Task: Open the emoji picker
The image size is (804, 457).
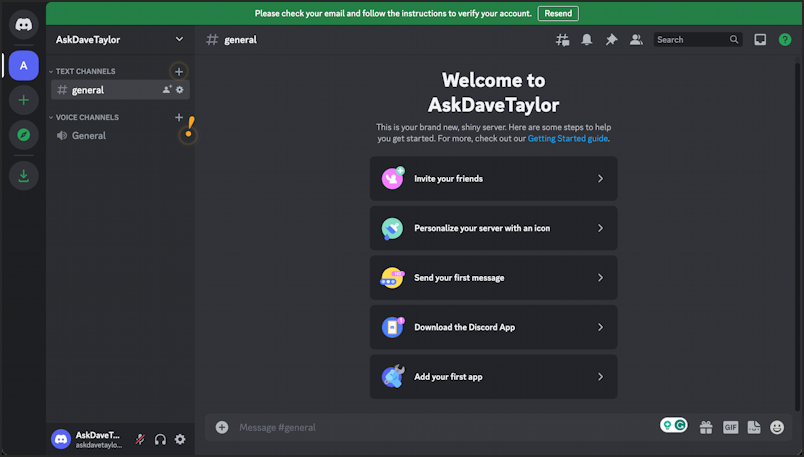Action: [x=777, y=427]
